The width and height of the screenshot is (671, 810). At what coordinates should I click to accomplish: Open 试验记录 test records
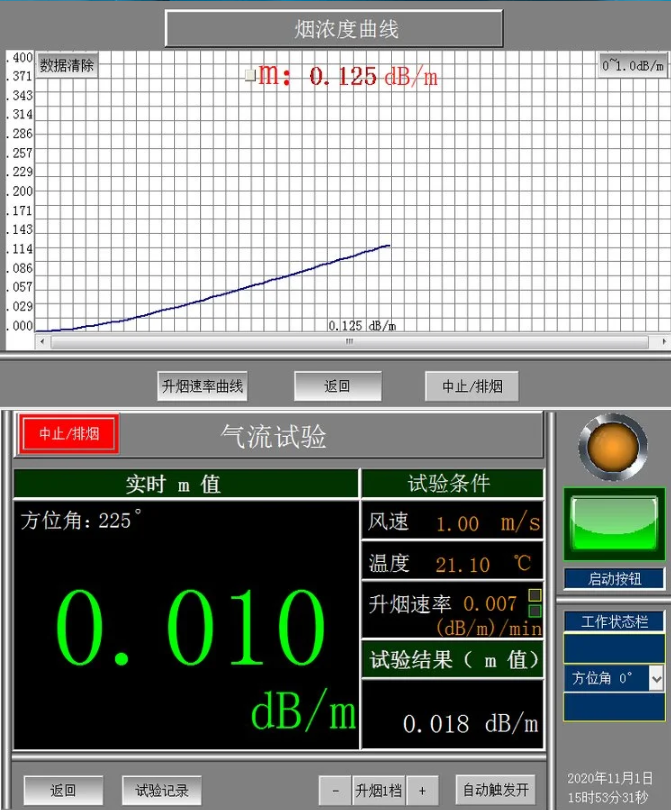(162, 790)
